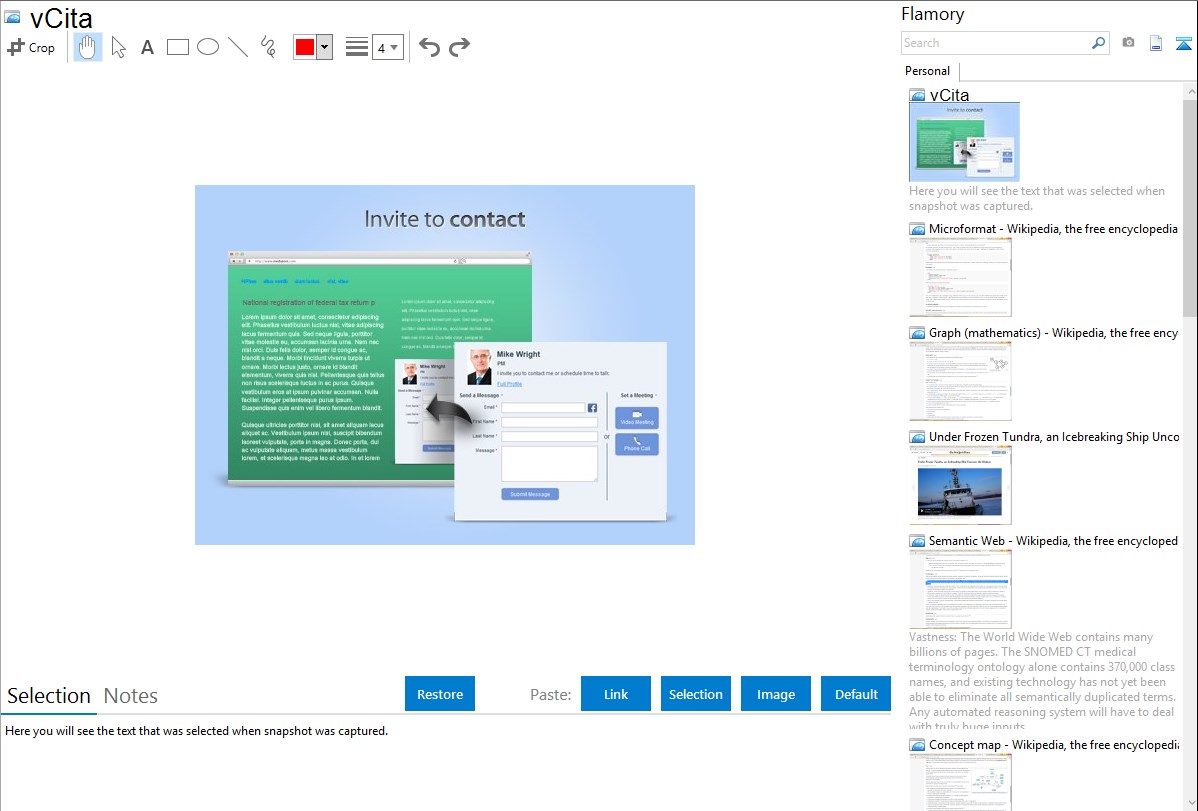
Task: Open the line width 4 dropdown
Action: pyautogui.click(x=388, y=47)
